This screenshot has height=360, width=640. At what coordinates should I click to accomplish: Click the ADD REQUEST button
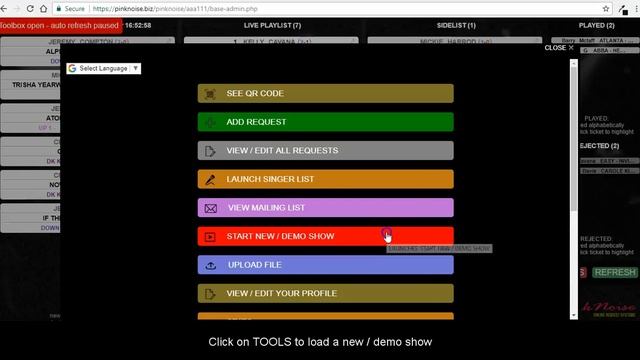(x=325, y=122)
